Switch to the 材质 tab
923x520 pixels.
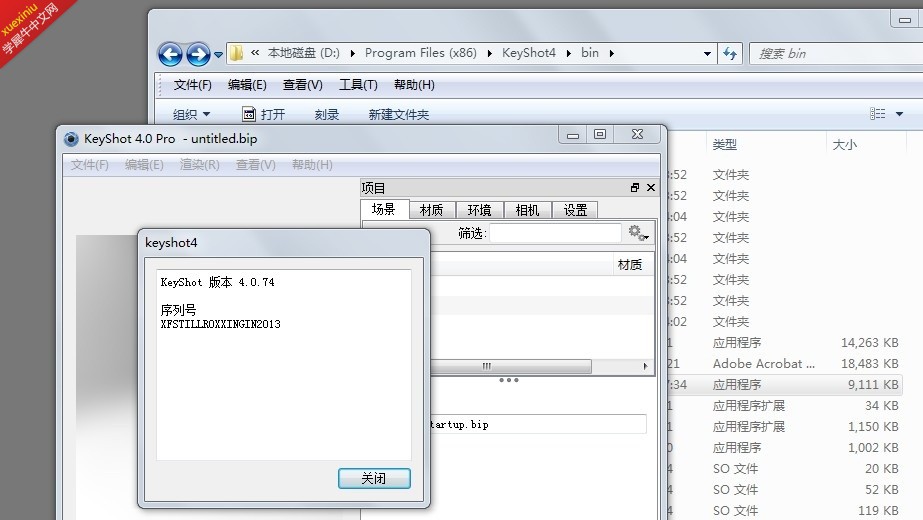pyautogui.click(x=431, y=210)
